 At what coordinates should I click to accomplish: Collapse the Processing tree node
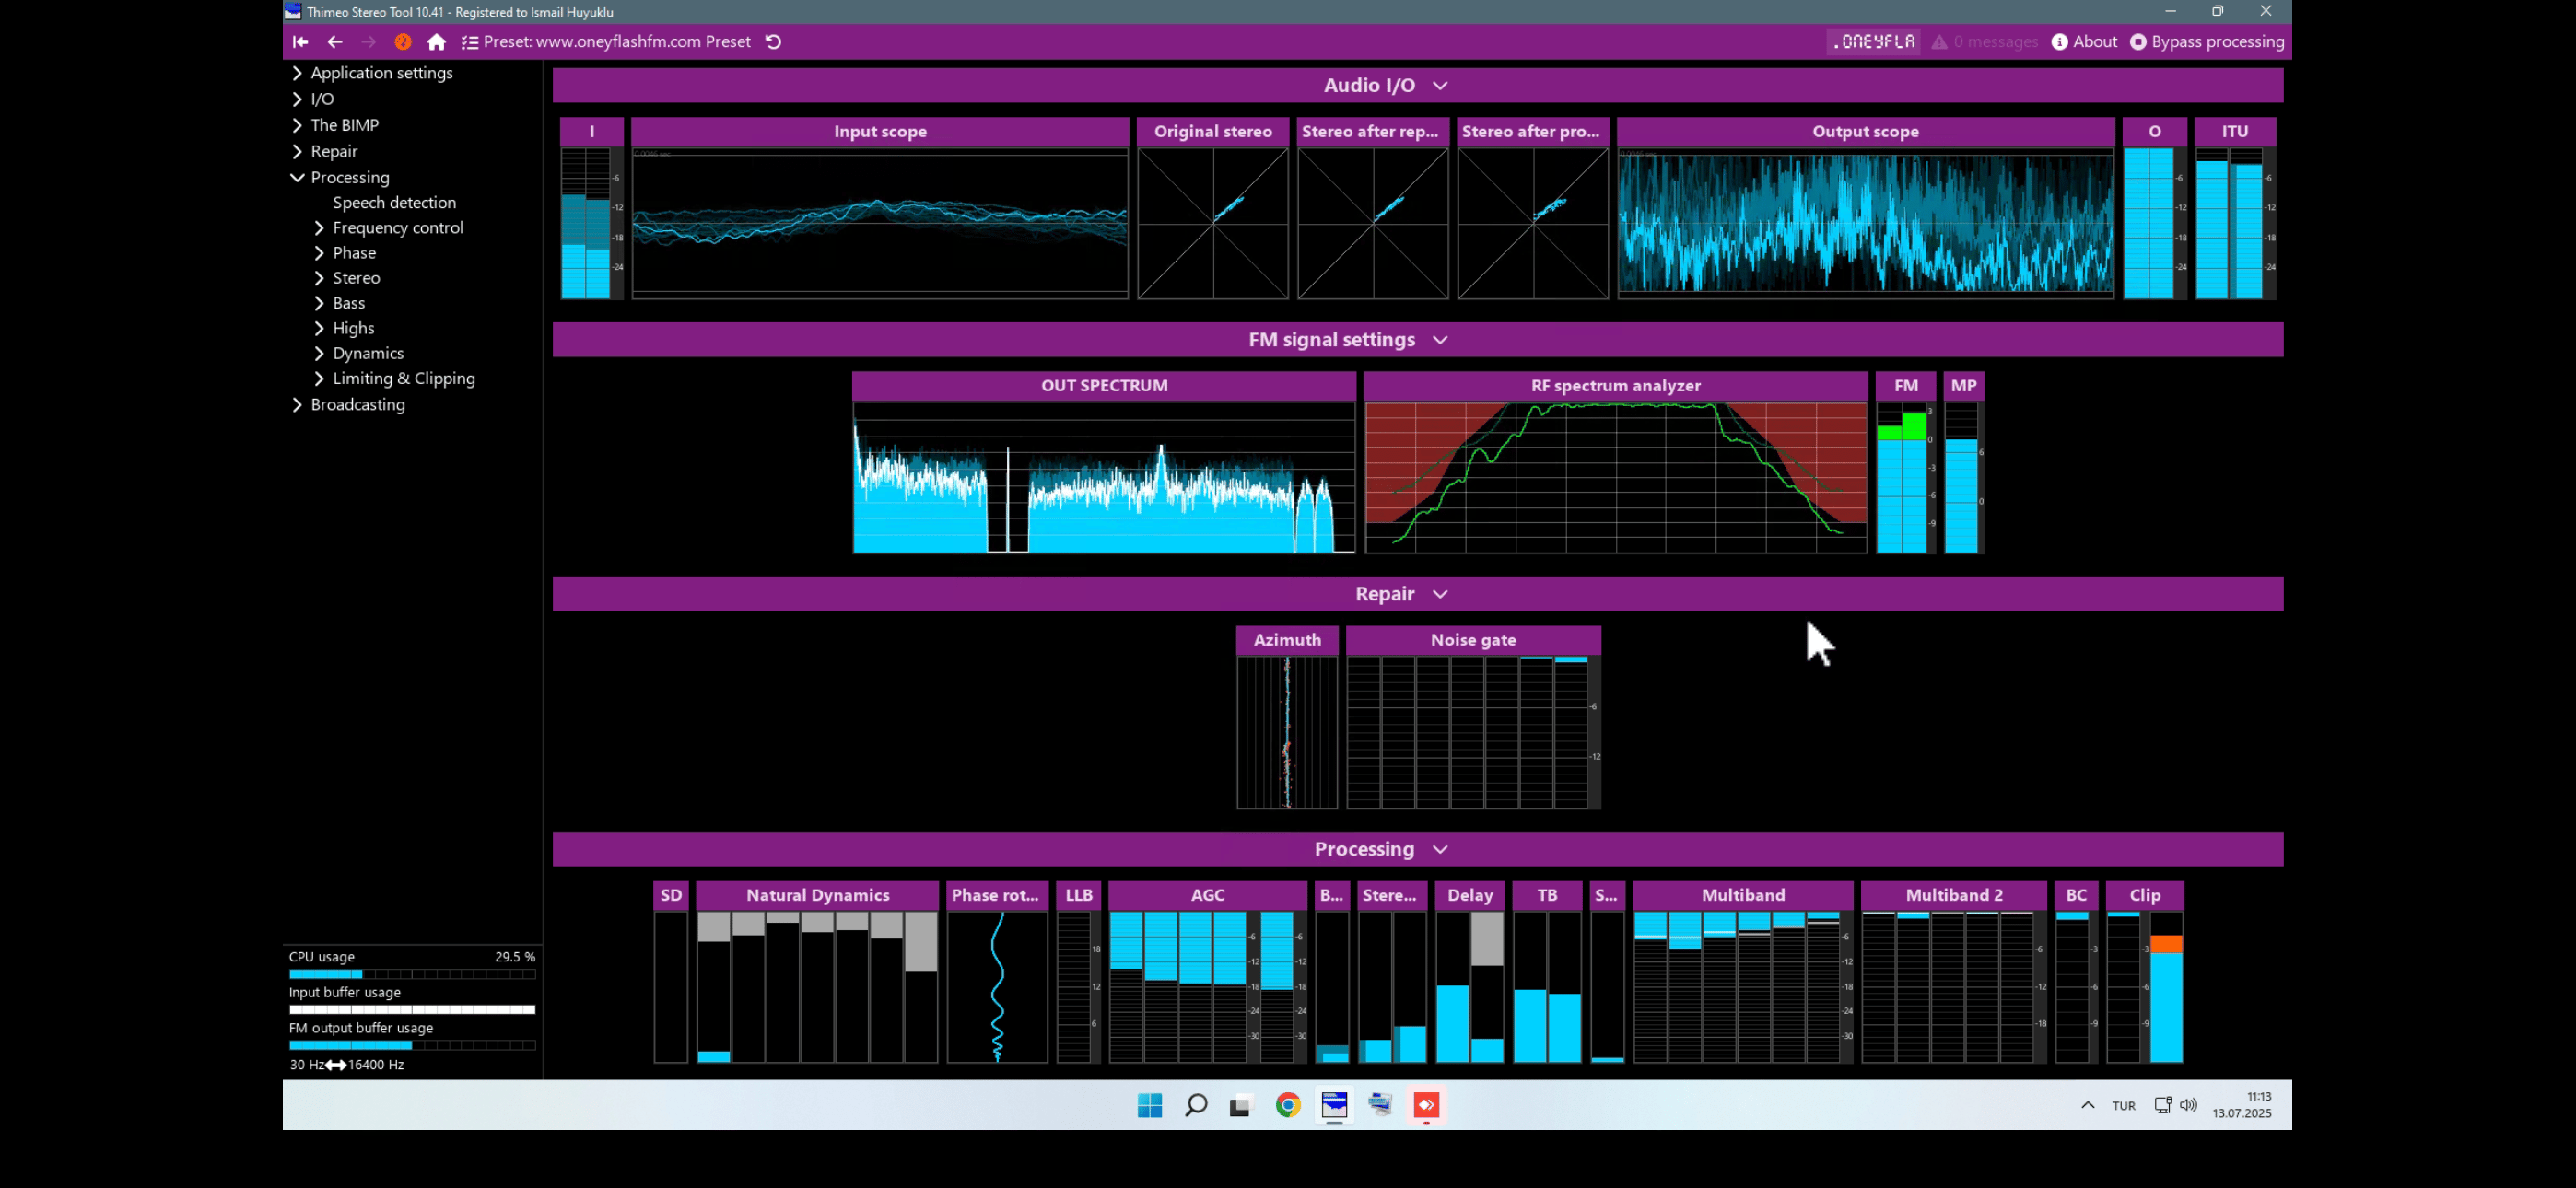click(297, 178)
